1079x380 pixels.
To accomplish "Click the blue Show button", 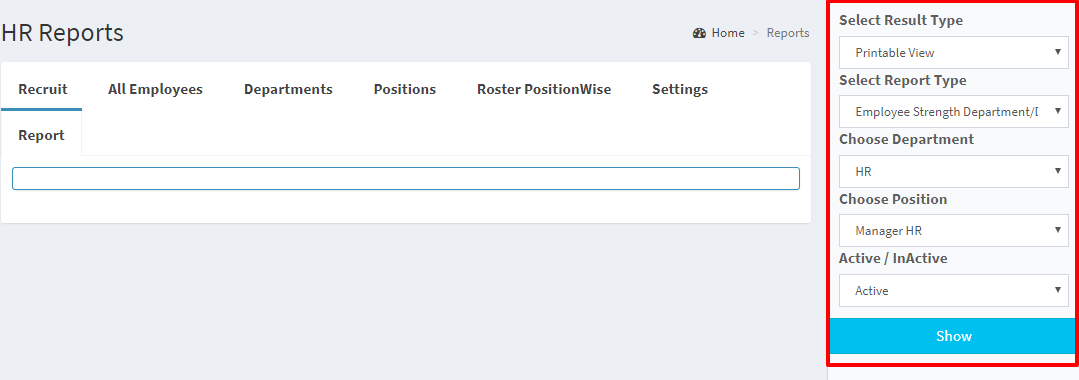I will (x=953, y=336).
